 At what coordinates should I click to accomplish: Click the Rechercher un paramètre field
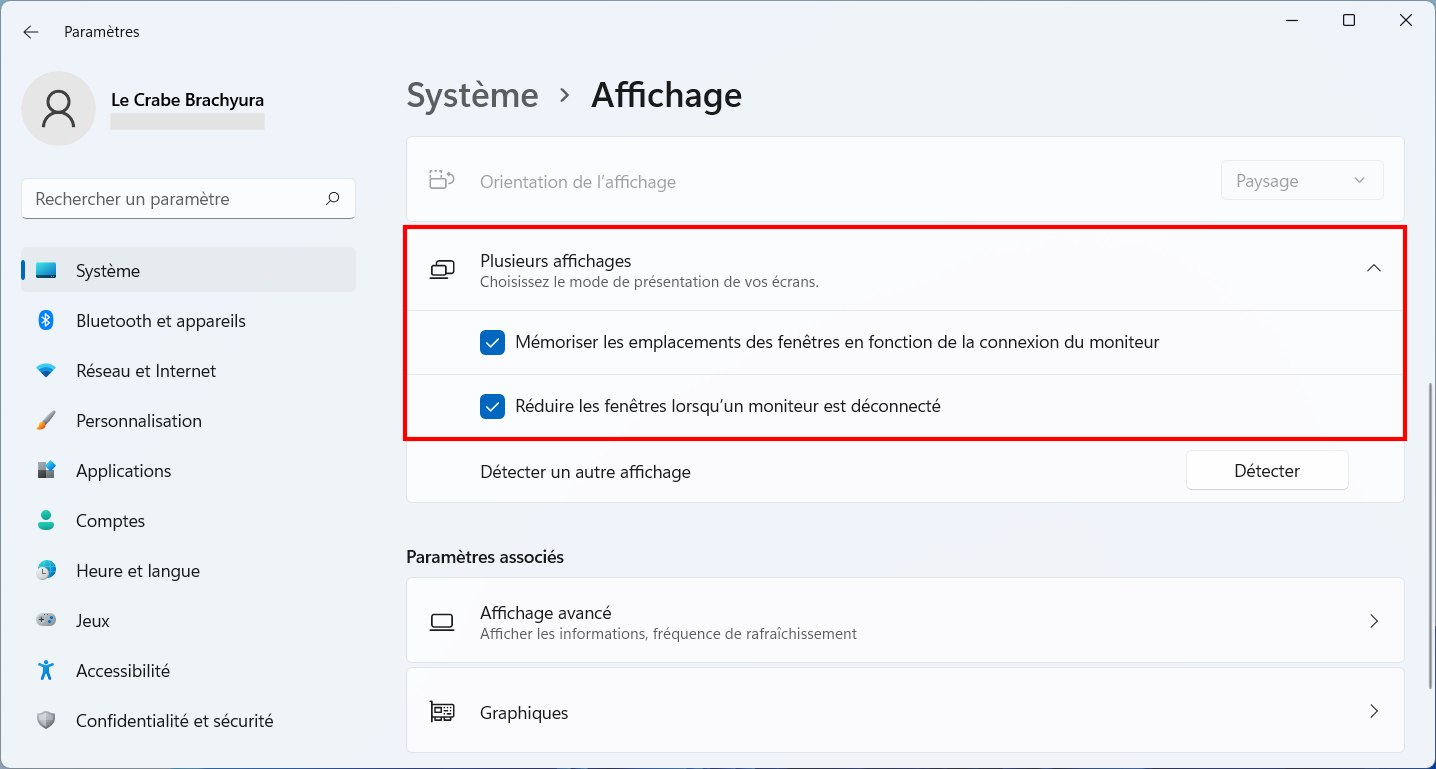click(x=188, y=199)
